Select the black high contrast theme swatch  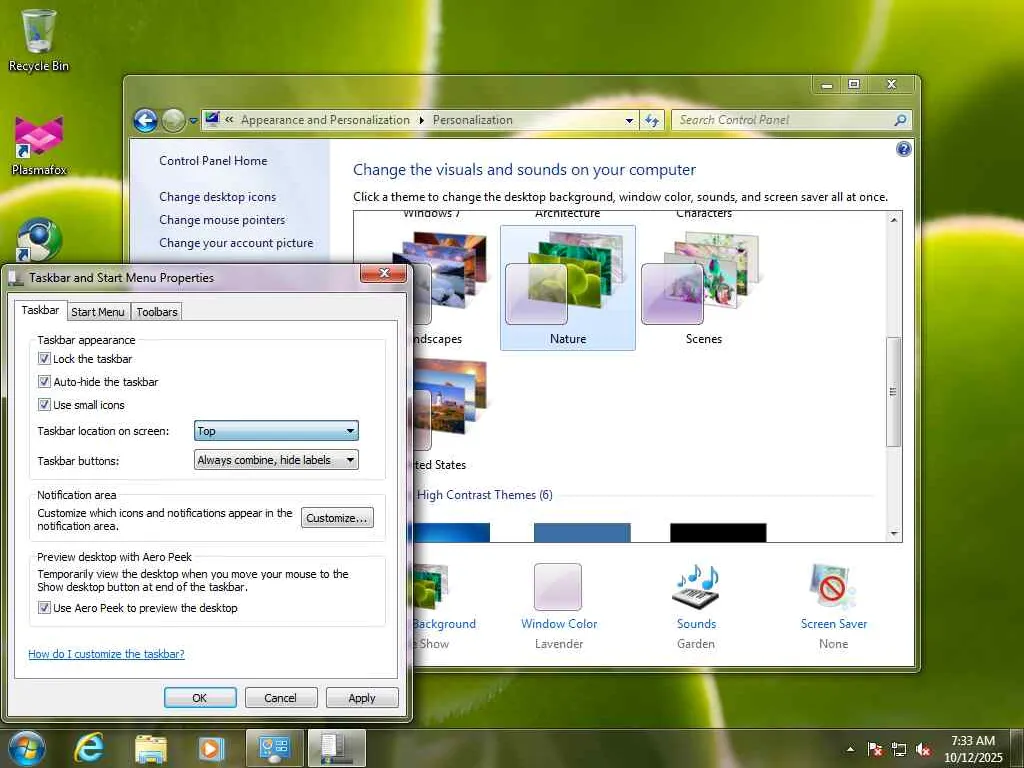coord(718,532)
